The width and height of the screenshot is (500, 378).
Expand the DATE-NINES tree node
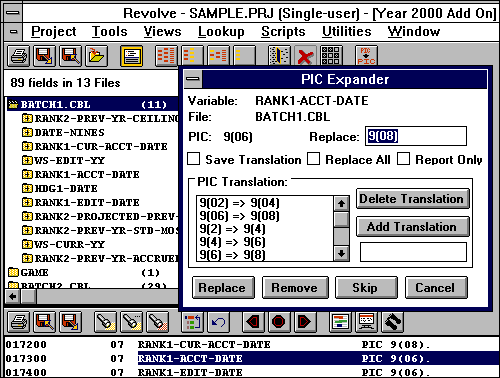27,132
